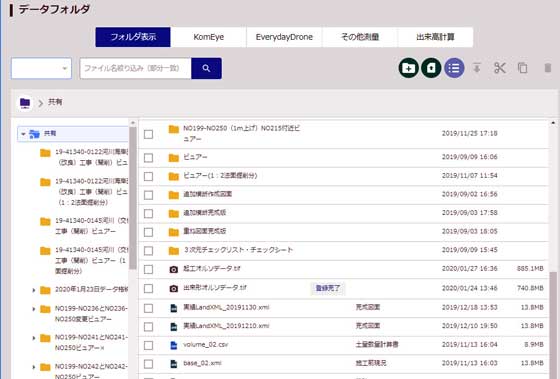
Task: Click folder icon of row dated 2019/09/02 16:56
Action: click(174, 195)
